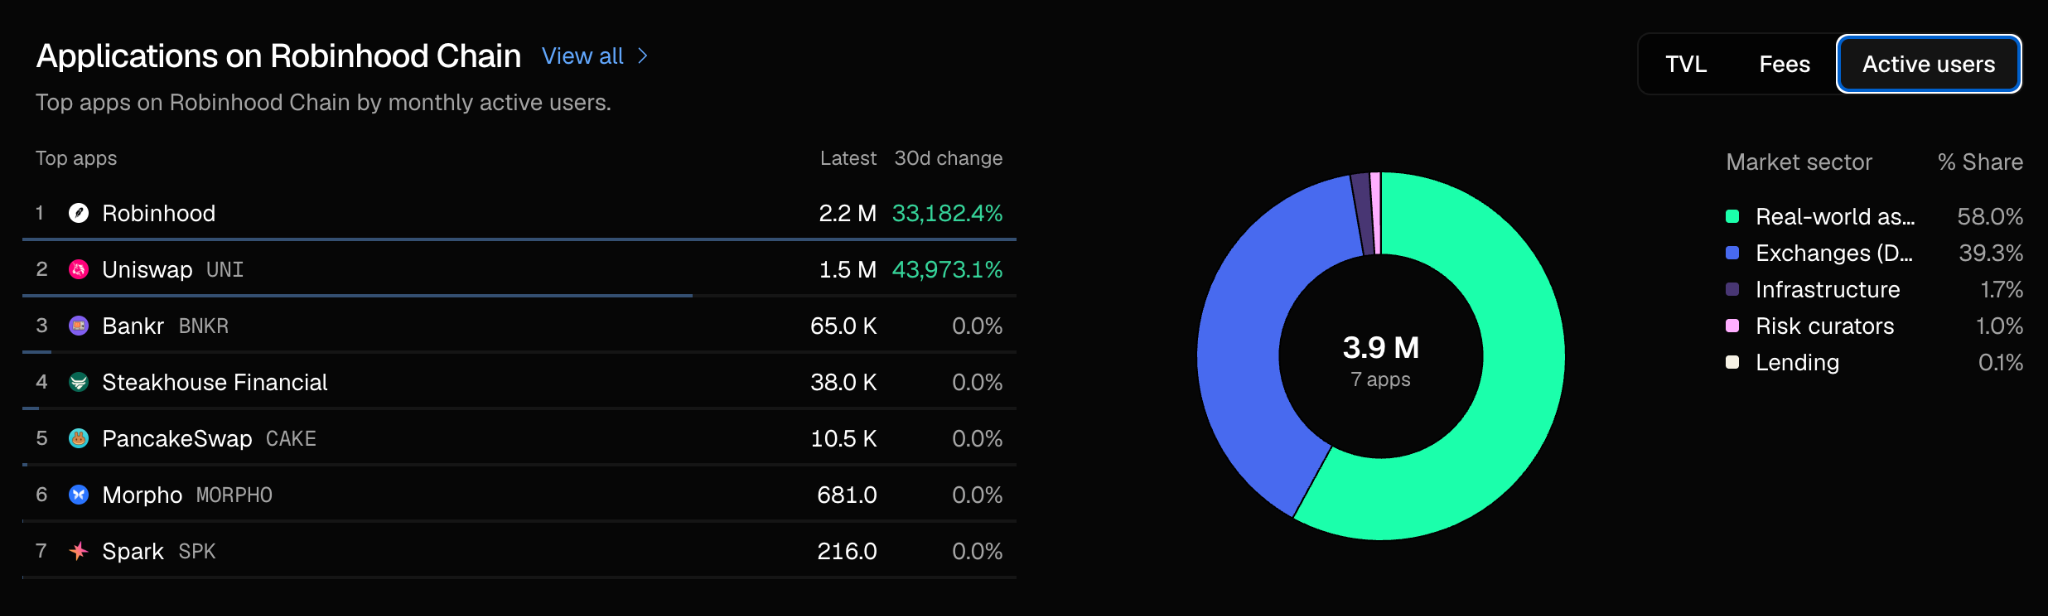Click the Infrastructure legend label
Viewport: 2048px width, 616px height.
pos(1828,290)
